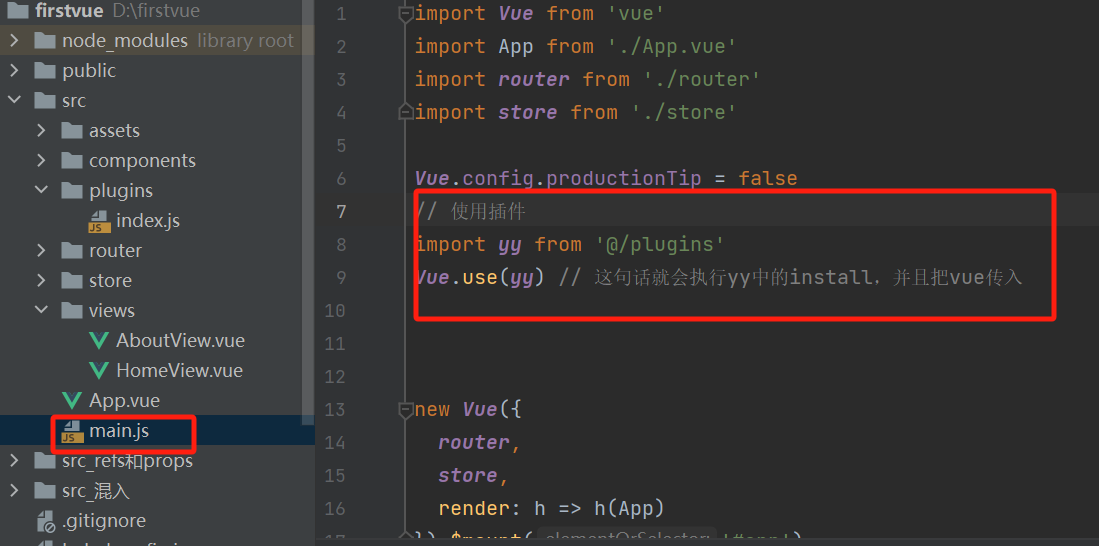Expand the assets folder chevron
The image size is (1099, 546).
[41, 130]
